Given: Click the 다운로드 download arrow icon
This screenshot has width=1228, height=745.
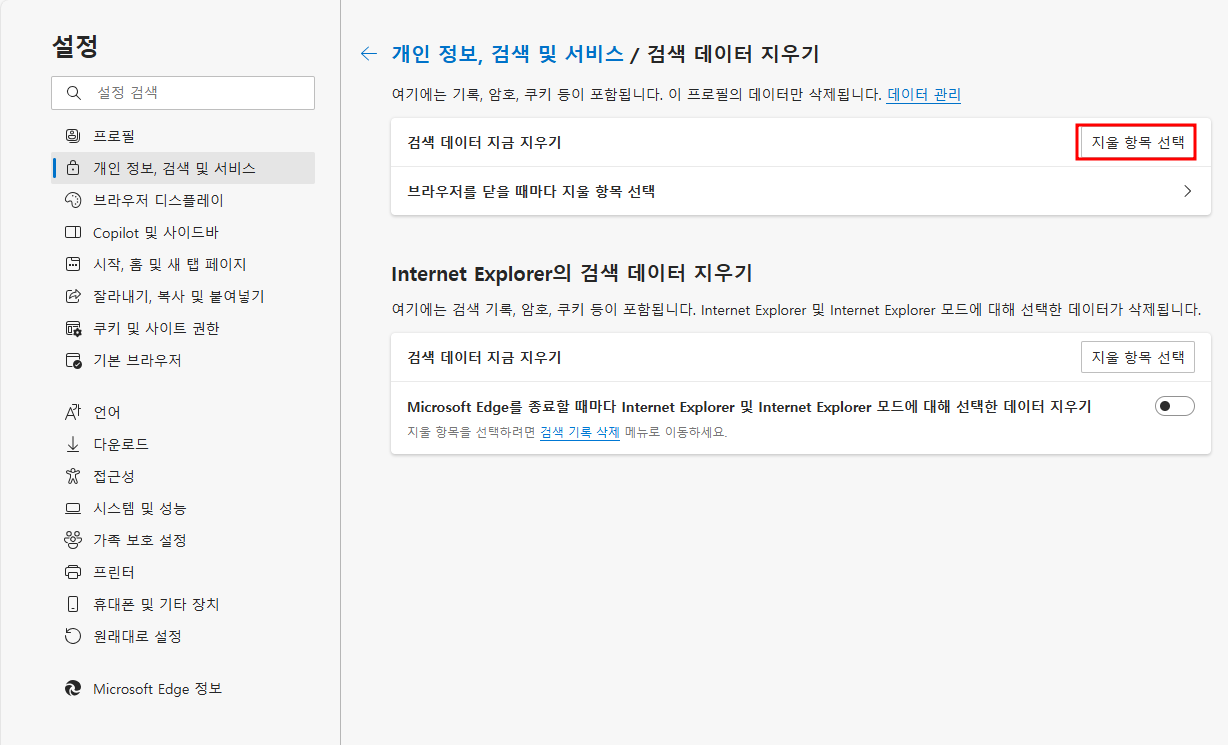Looking at the screenshot, I should point(72,444).
